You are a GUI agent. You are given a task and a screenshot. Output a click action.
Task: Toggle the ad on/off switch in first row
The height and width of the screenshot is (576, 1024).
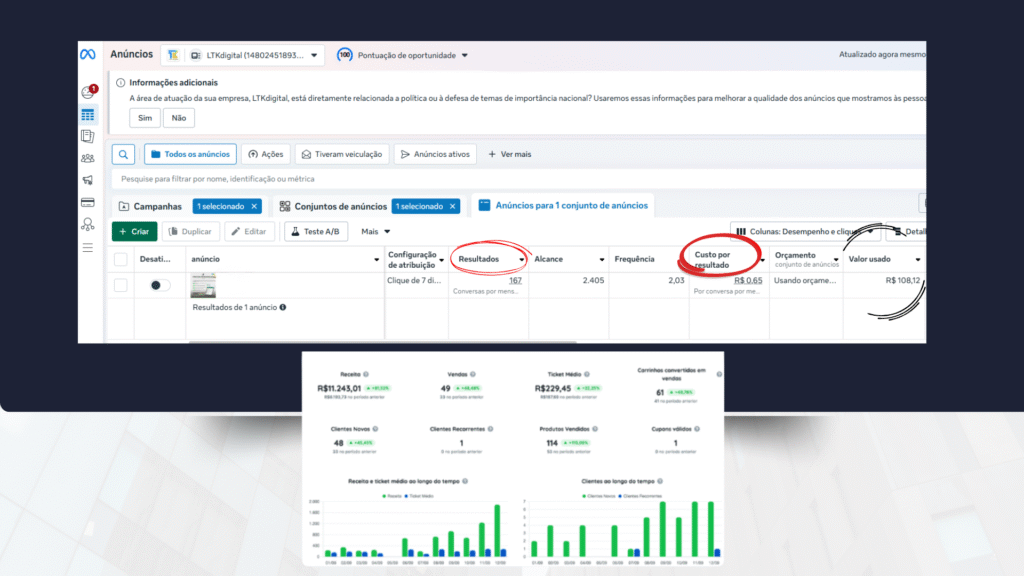[159, 285]
